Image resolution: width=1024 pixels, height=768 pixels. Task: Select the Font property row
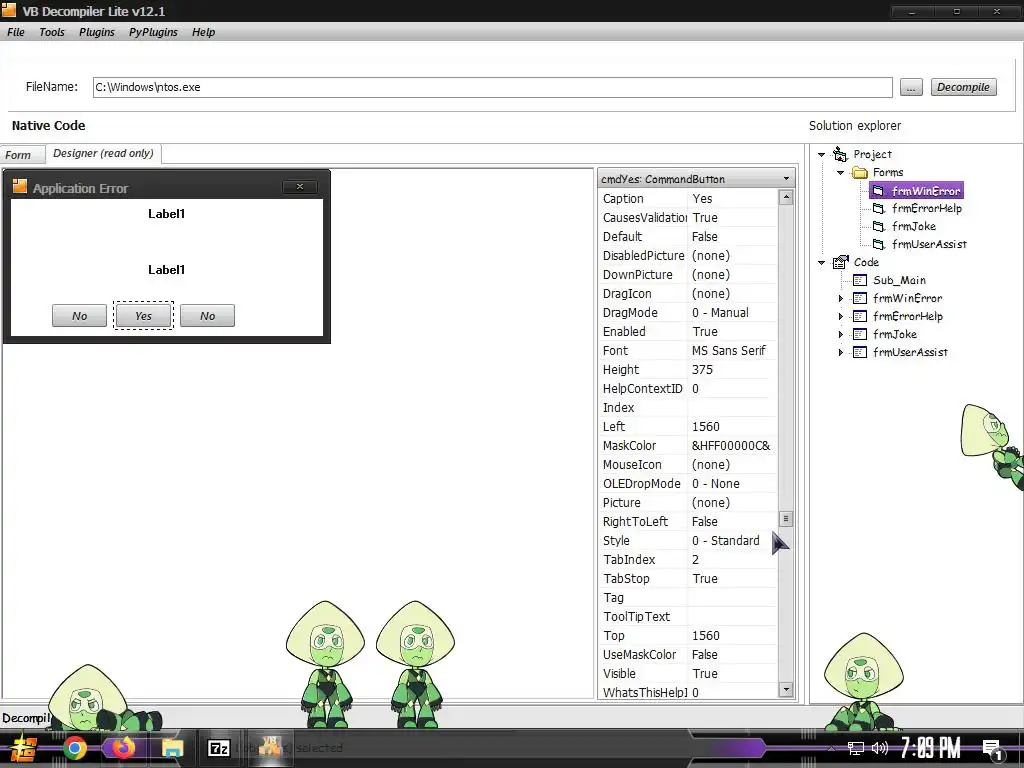click(688, 351)
